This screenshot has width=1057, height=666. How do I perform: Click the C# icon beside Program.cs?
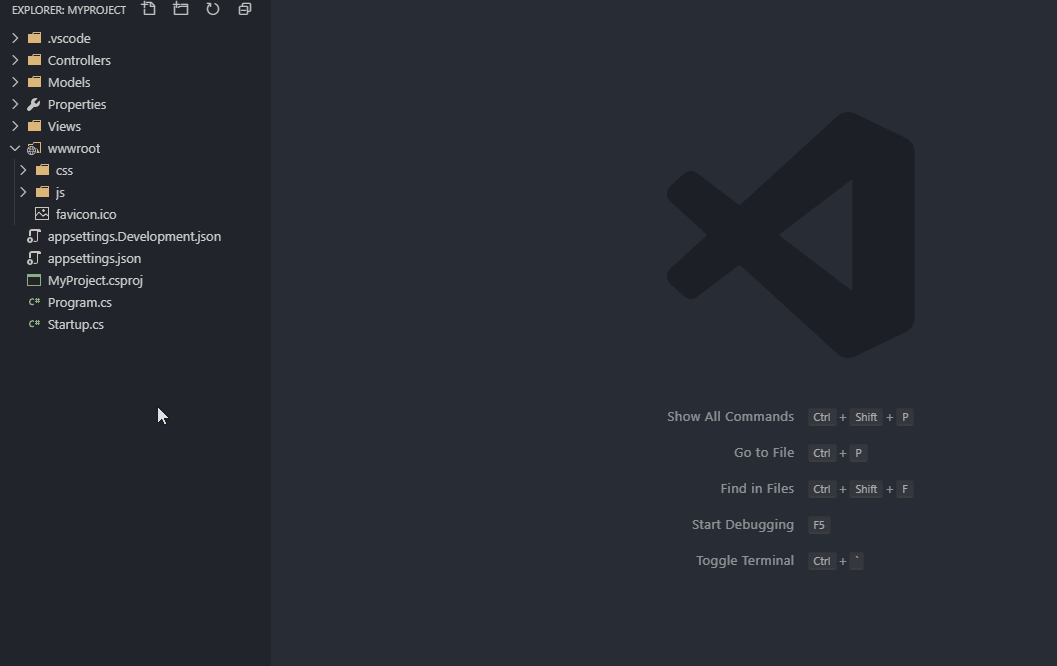point(34,303)
